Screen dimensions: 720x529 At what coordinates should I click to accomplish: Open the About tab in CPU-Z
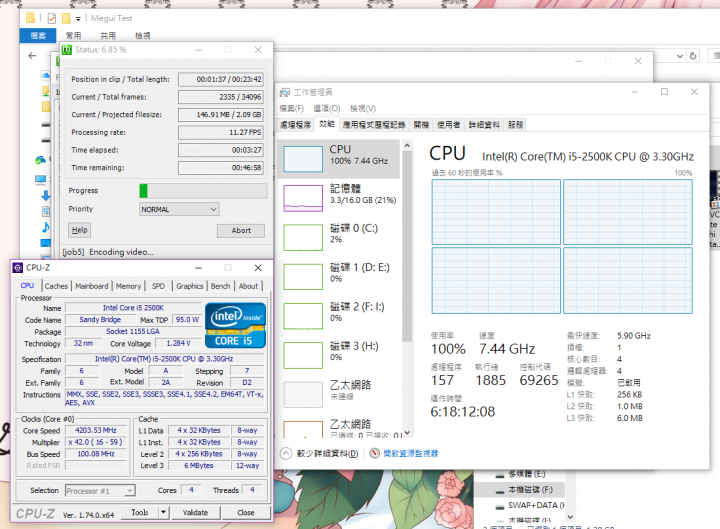coord(248,286)
